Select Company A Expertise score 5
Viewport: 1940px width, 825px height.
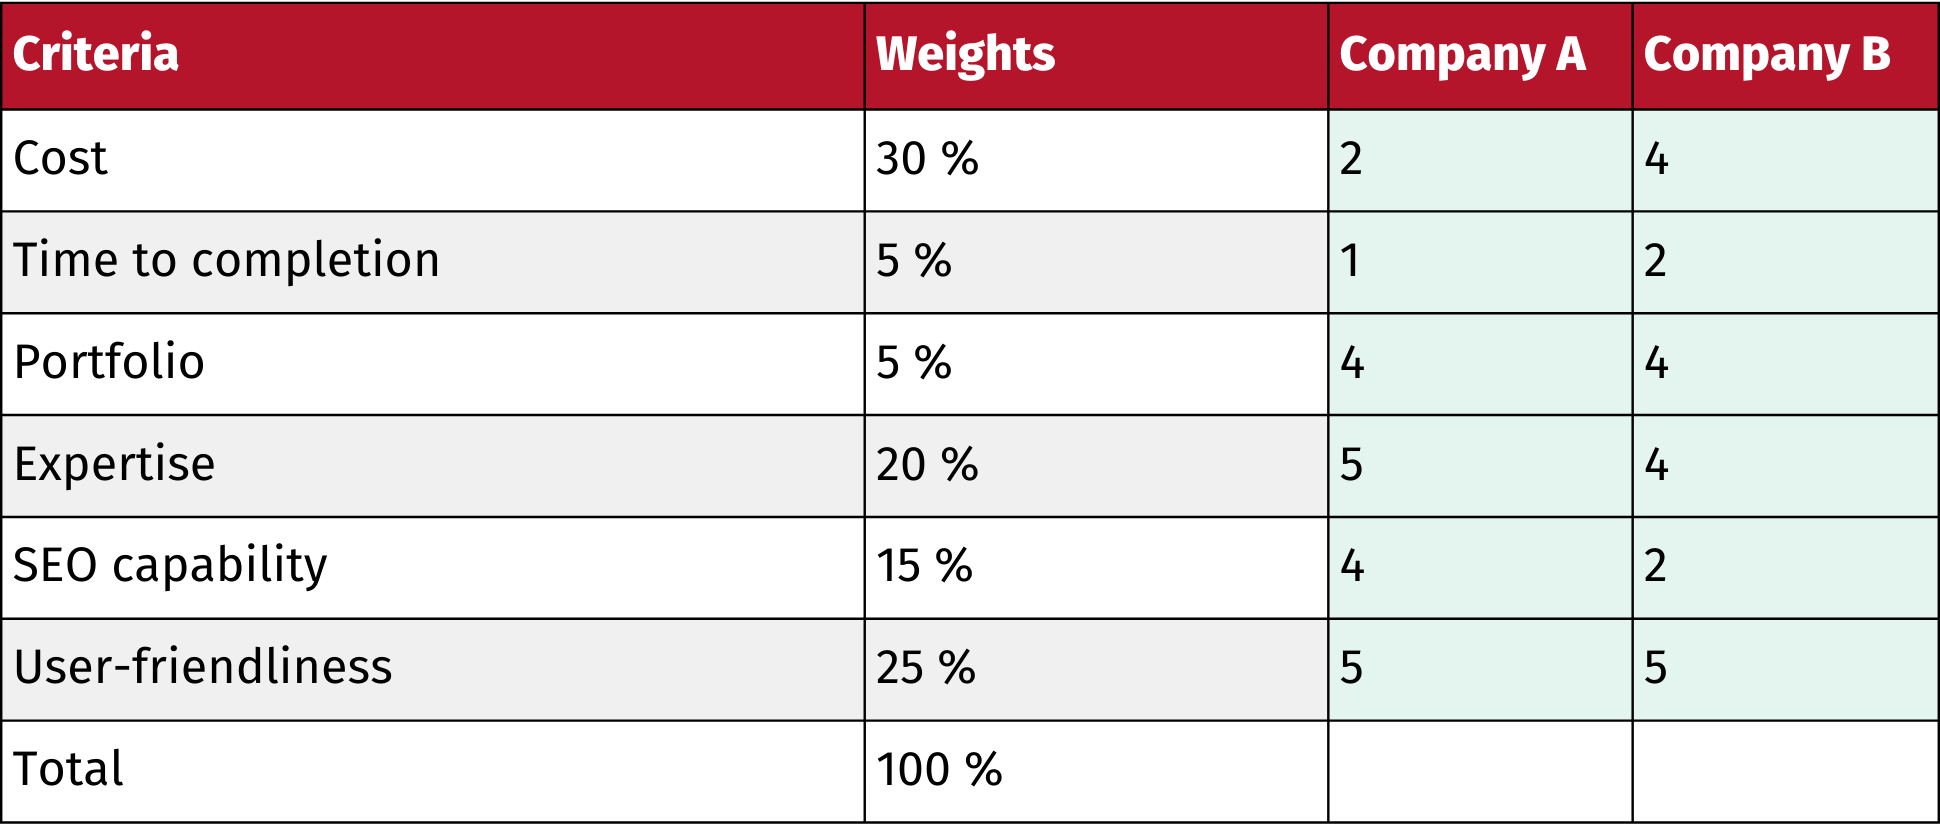click(1480, 466)
